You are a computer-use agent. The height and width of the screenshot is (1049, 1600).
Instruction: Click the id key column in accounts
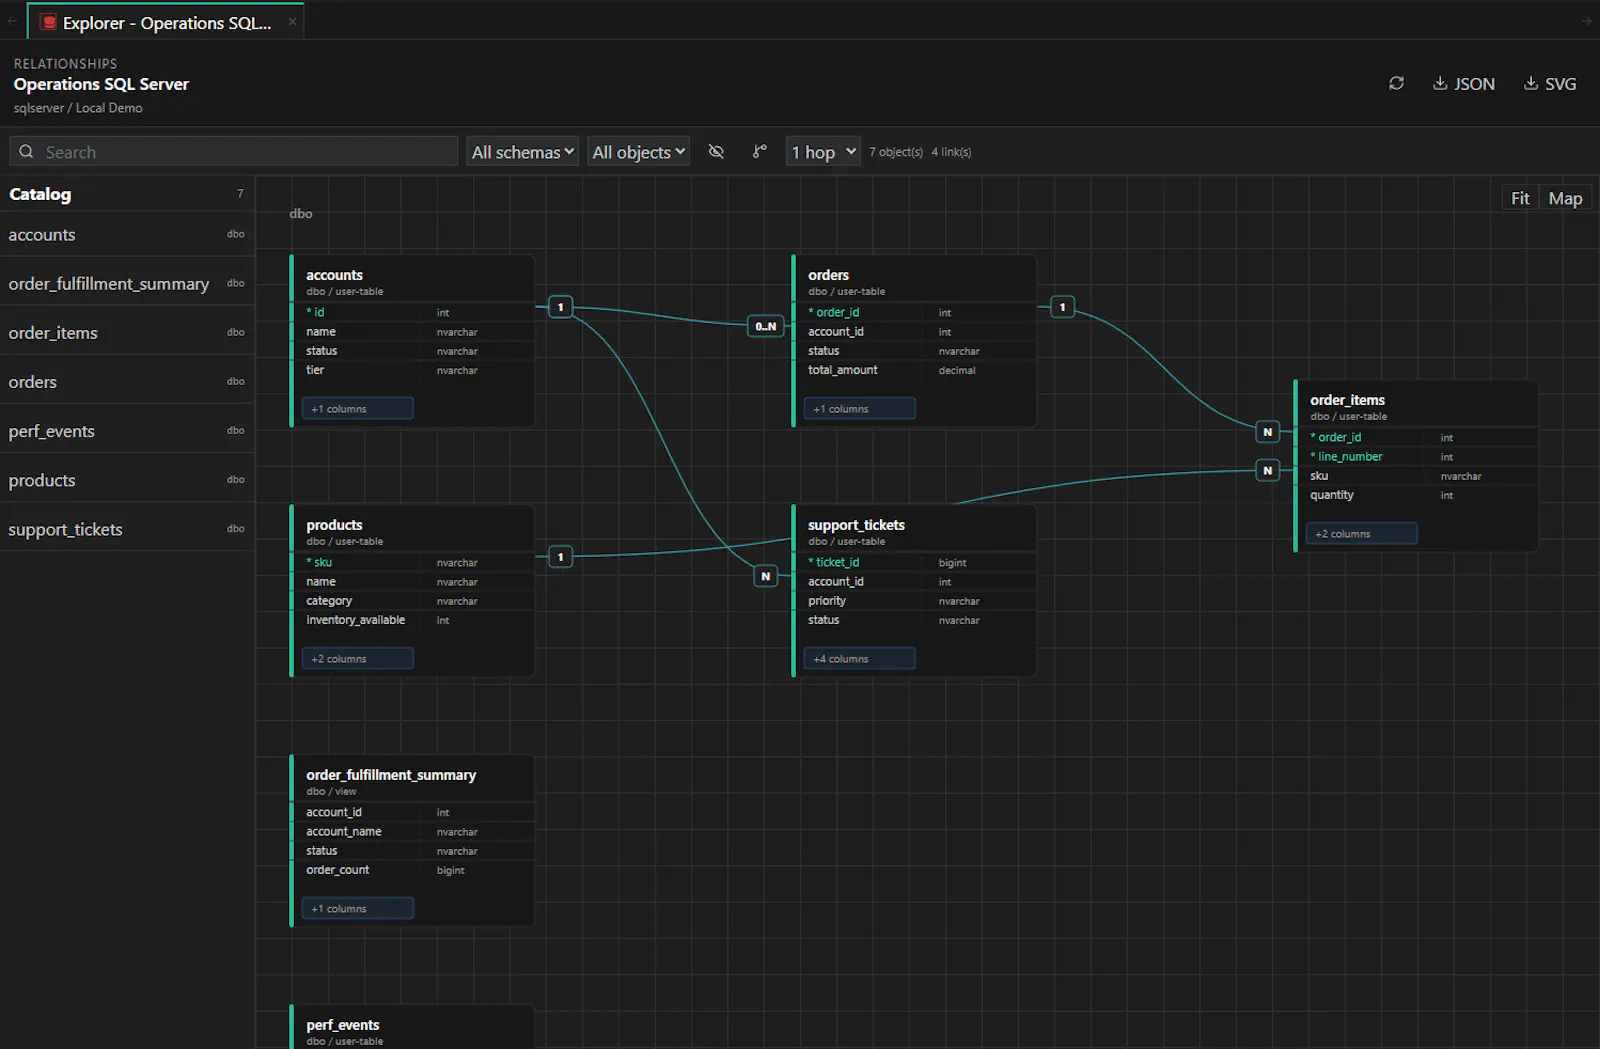pos(414,312)
